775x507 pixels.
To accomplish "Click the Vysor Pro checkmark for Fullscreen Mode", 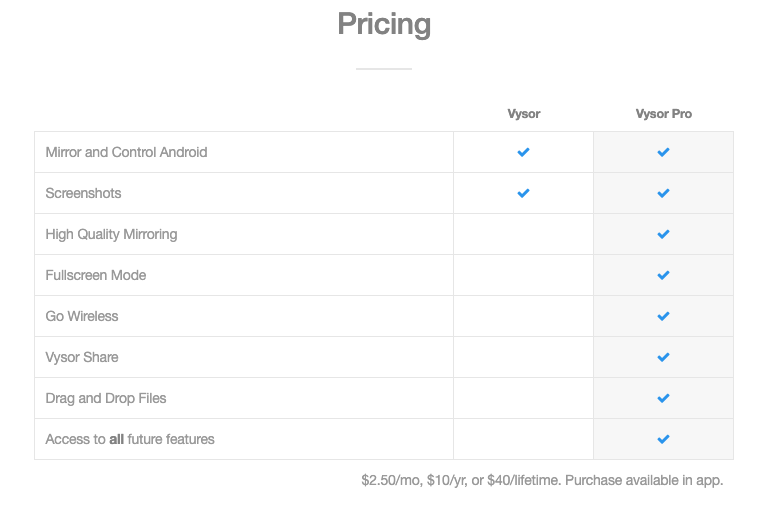I will (663, 275).
